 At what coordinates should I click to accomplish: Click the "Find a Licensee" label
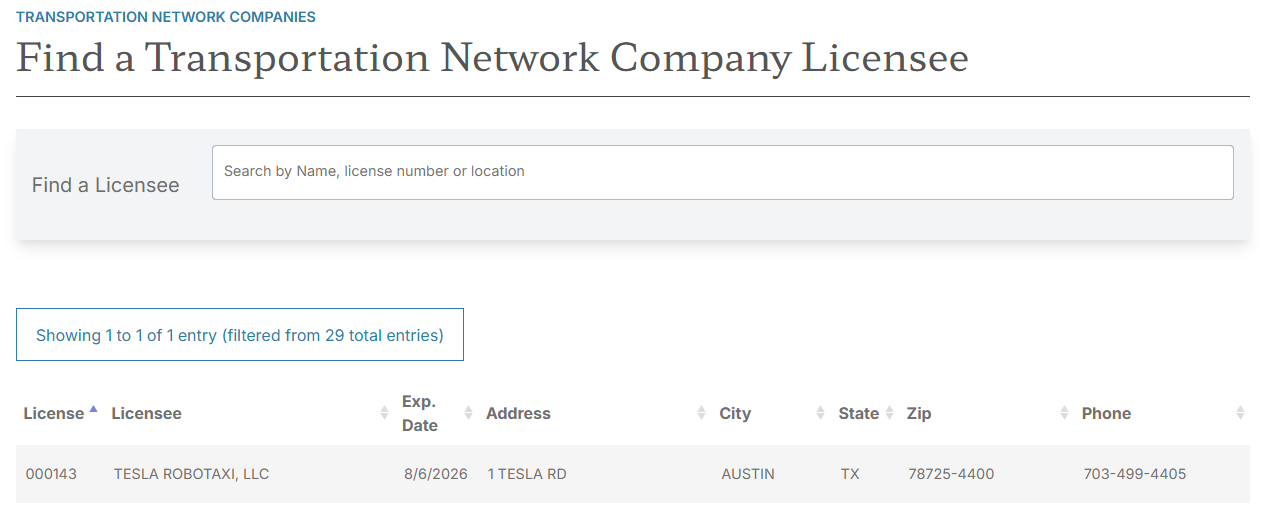(x=106, y=185)
